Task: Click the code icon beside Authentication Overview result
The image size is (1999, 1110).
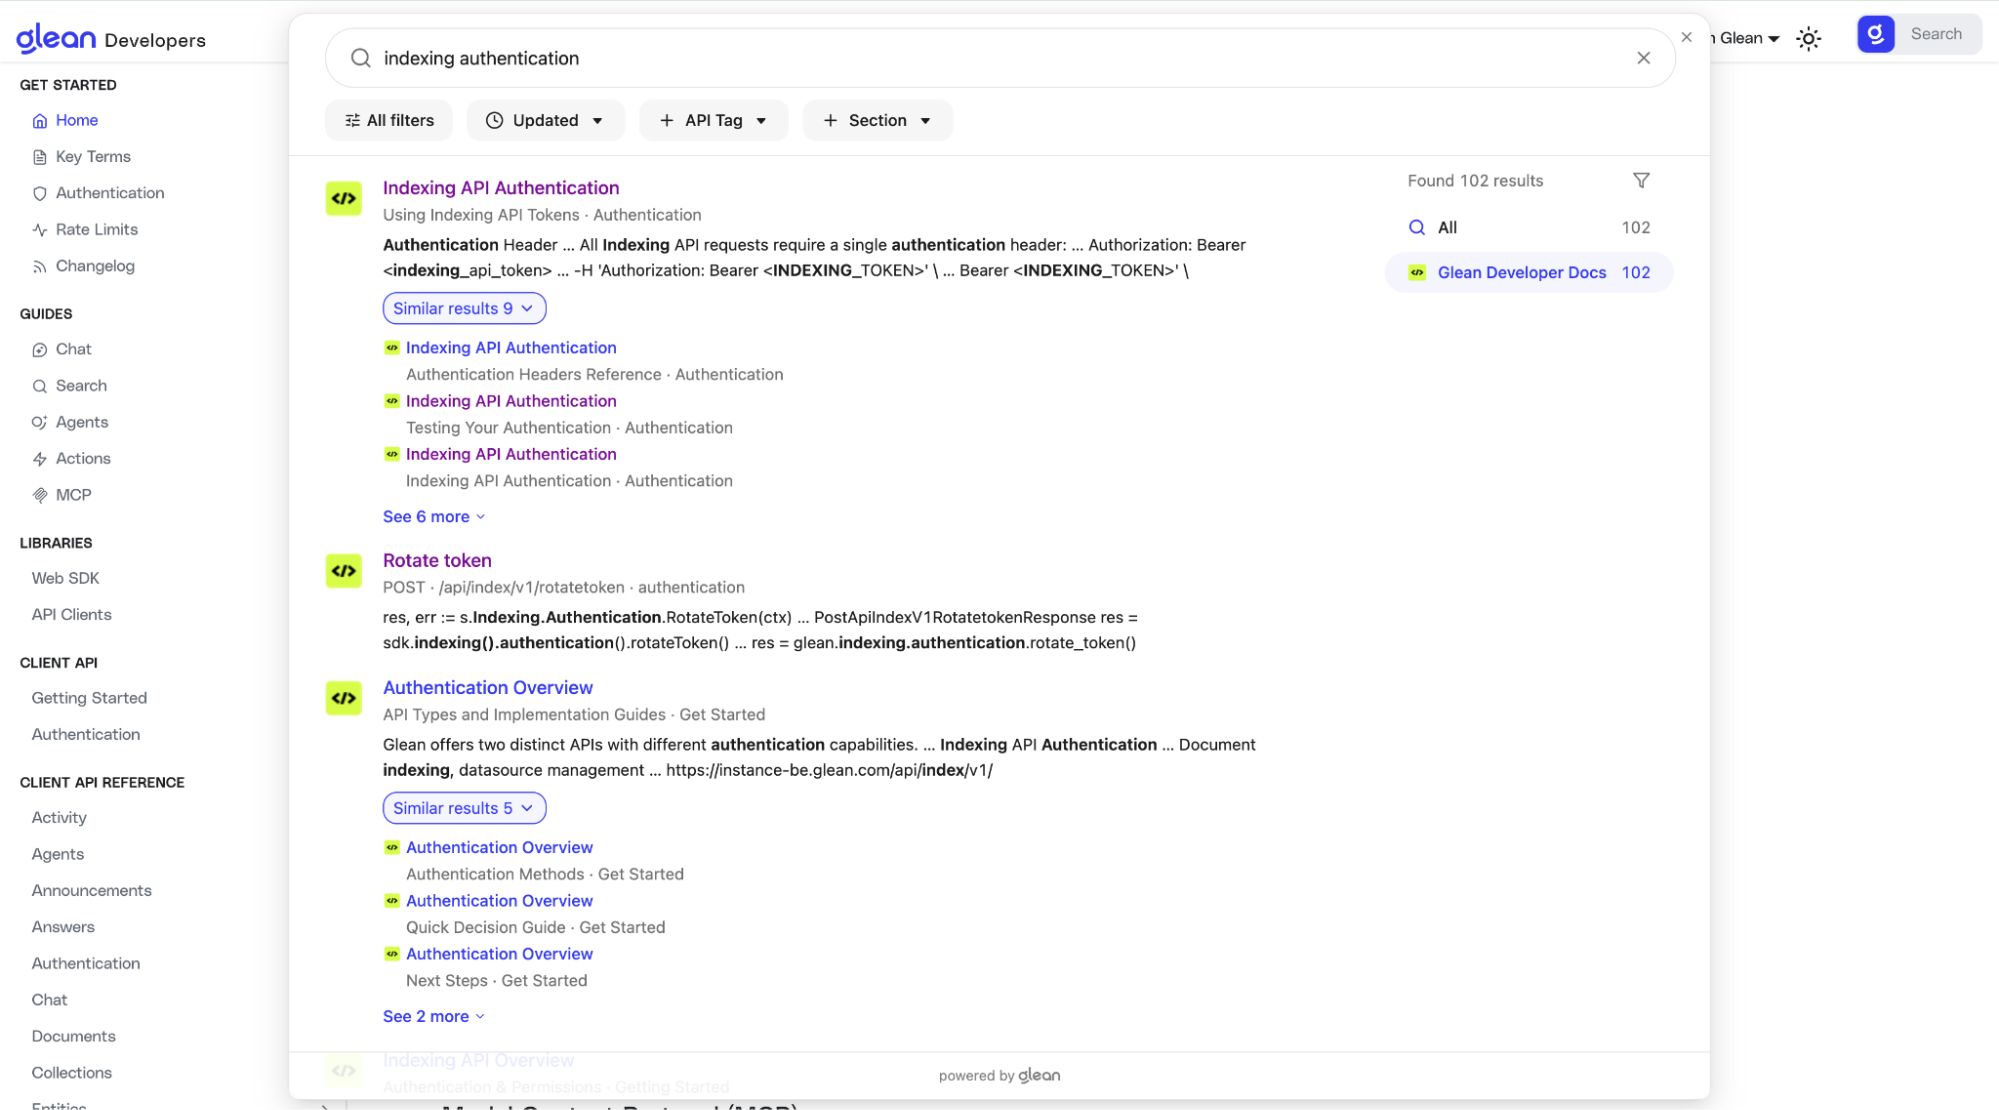Action: click(x=343, y=698)
